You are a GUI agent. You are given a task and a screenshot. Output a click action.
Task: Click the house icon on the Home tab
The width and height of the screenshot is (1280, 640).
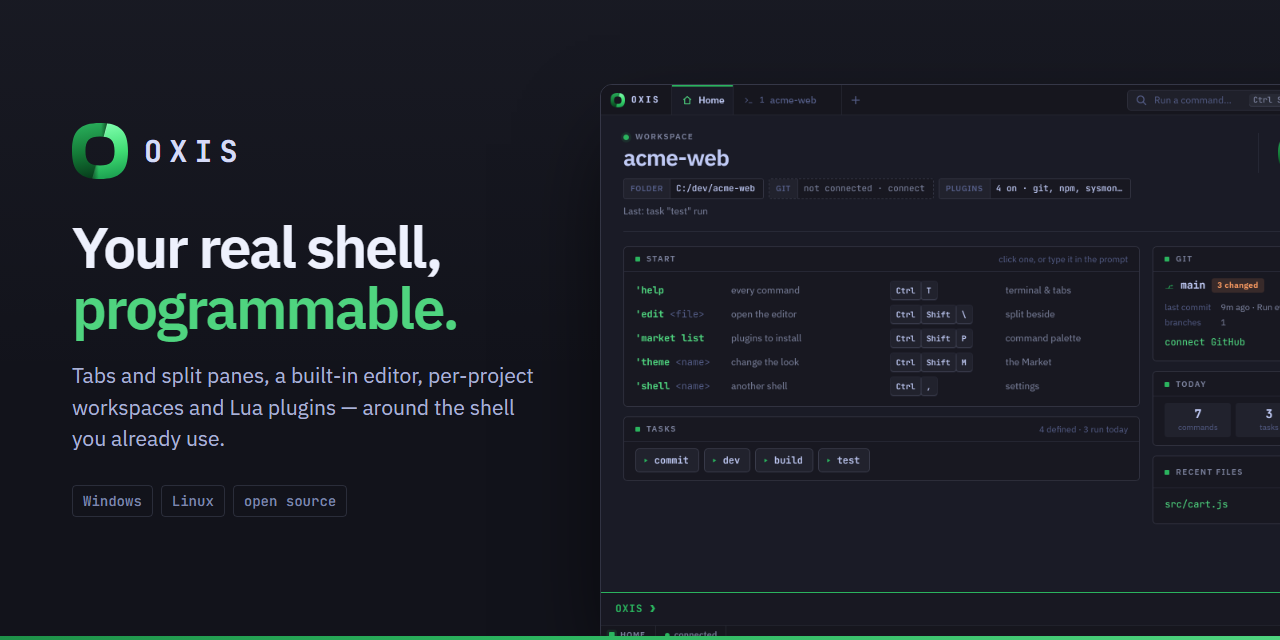[x=687, y=100]
